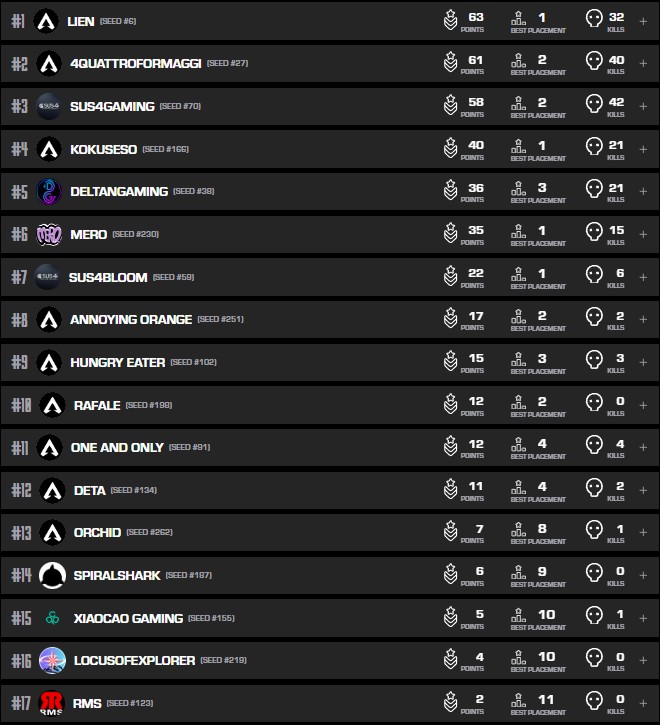Click the SUS4BLOOM team logo
This screenshot has height=725, width=660.
point(49,277)
